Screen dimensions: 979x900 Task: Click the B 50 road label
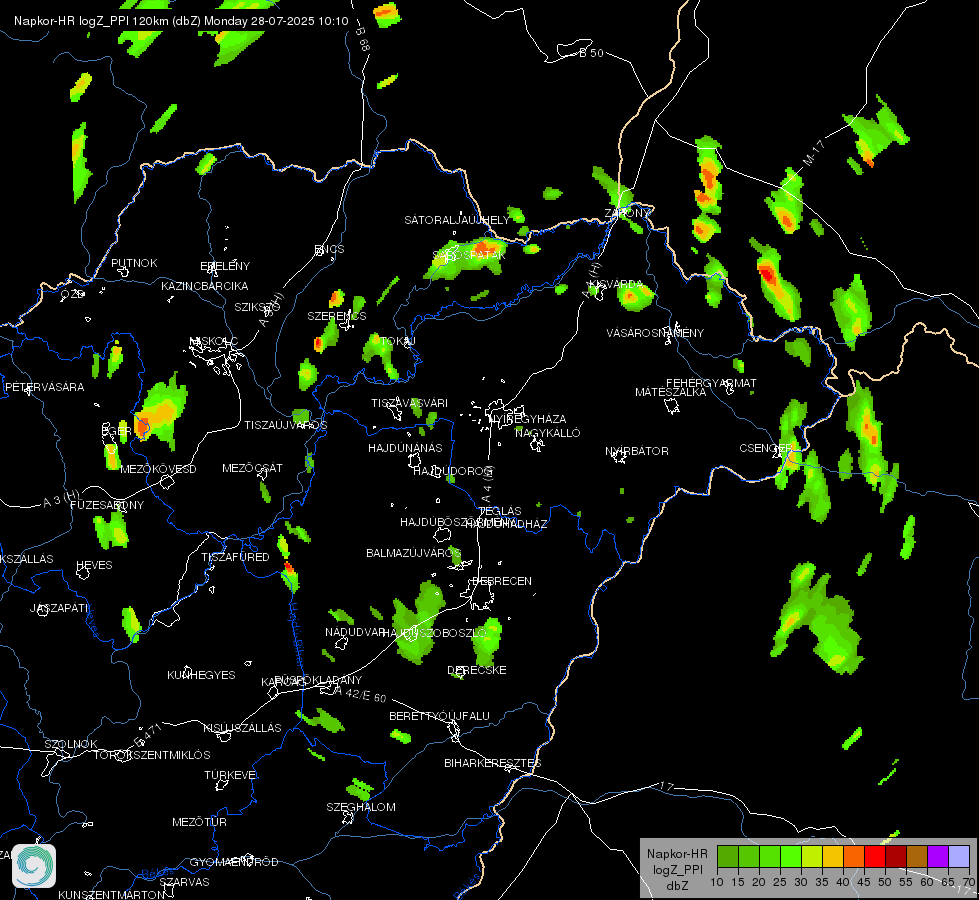click(x=591, y=53)
